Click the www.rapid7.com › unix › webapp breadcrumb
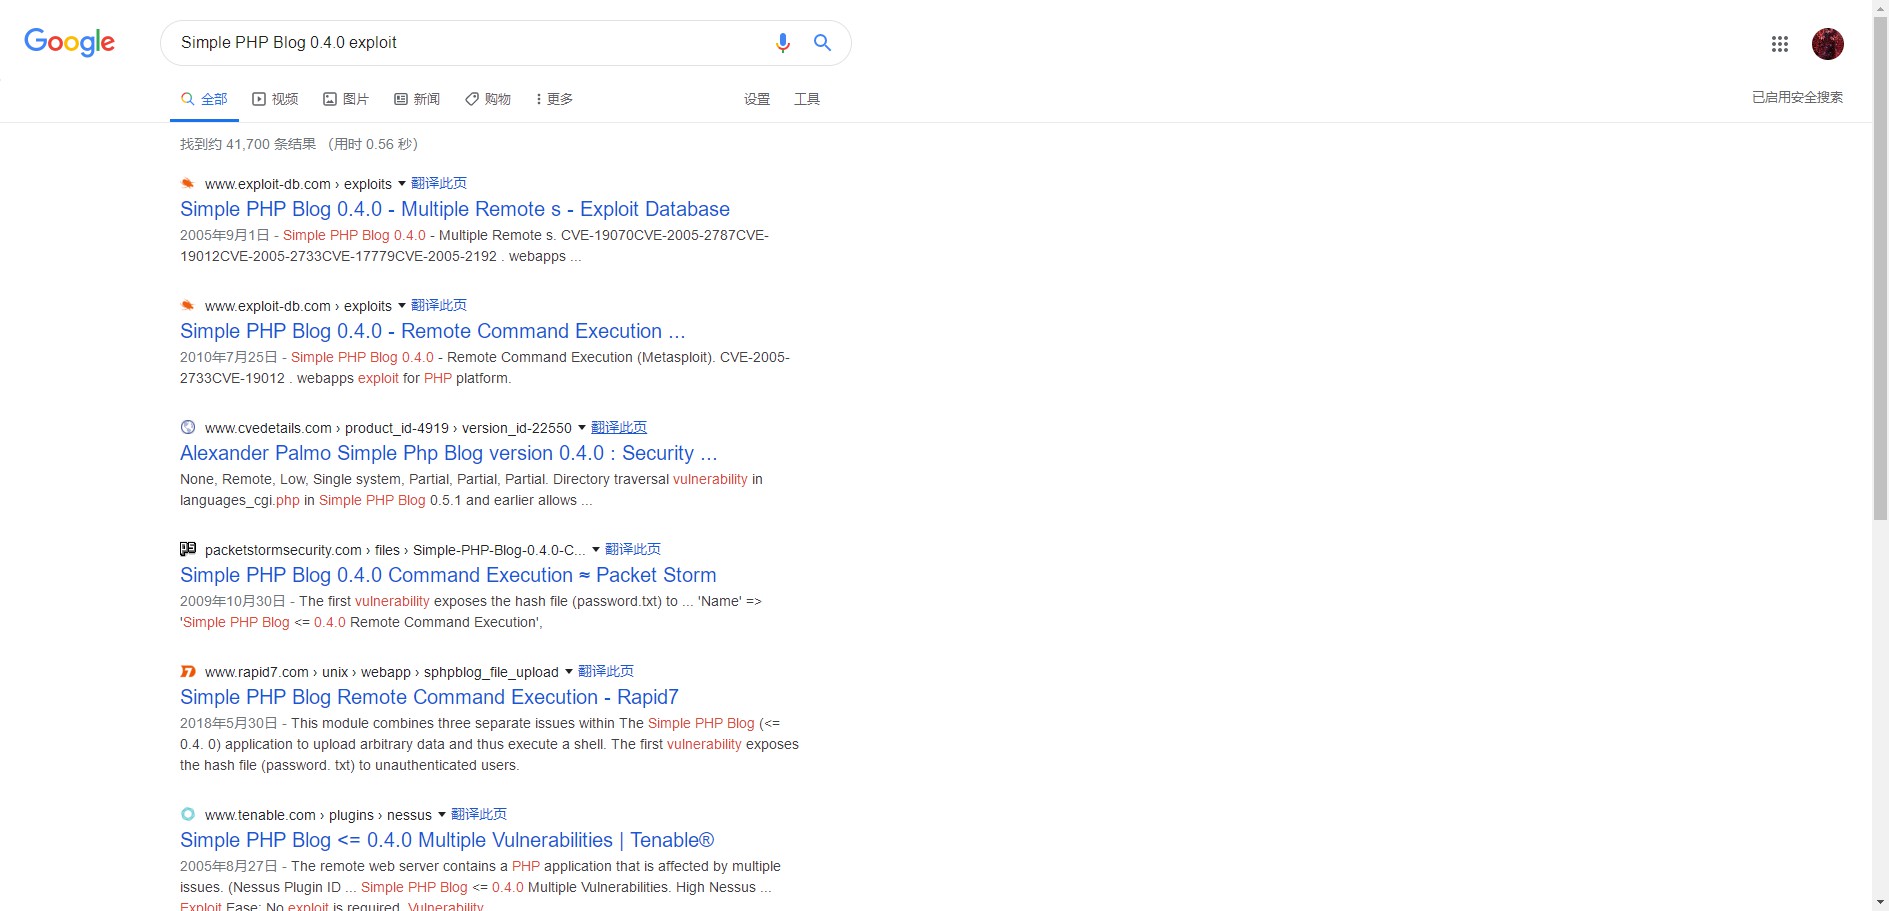1889x911 pixels. (381, 672)
